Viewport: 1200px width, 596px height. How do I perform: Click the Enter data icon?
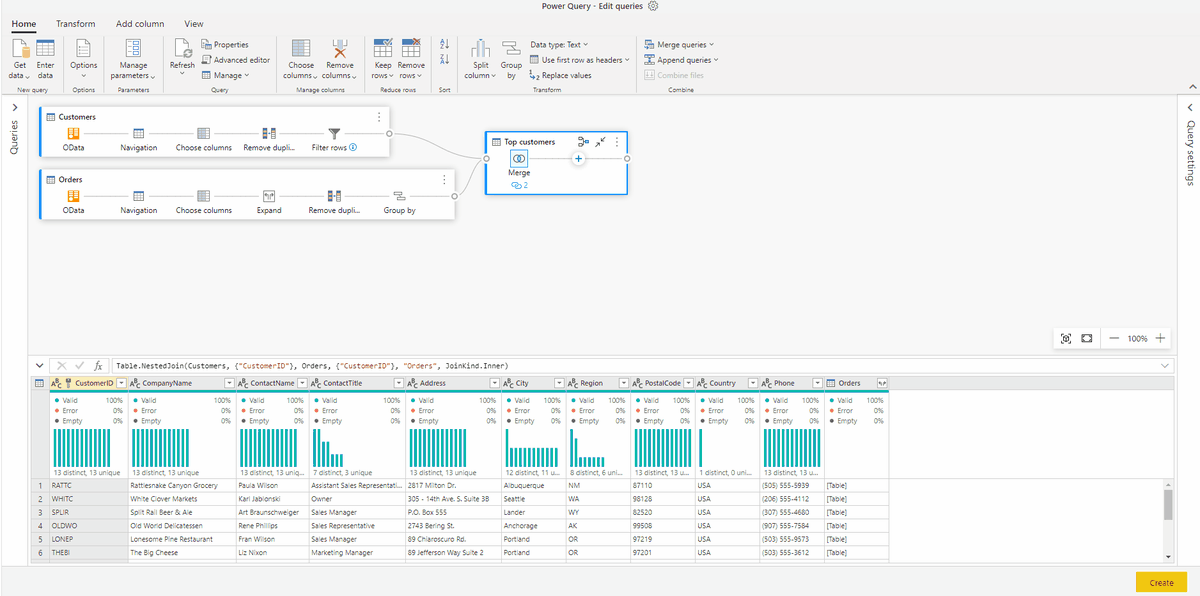point(46,50)
